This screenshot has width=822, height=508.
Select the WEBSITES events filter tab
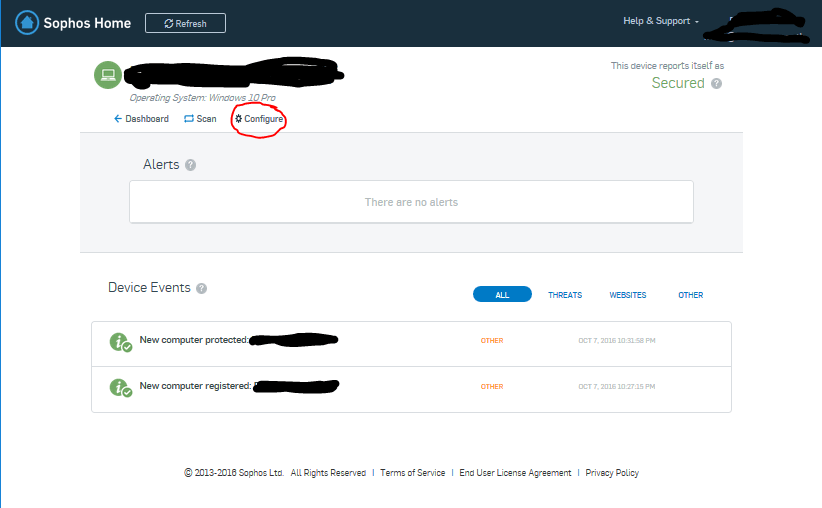click(x=628, y=295)
